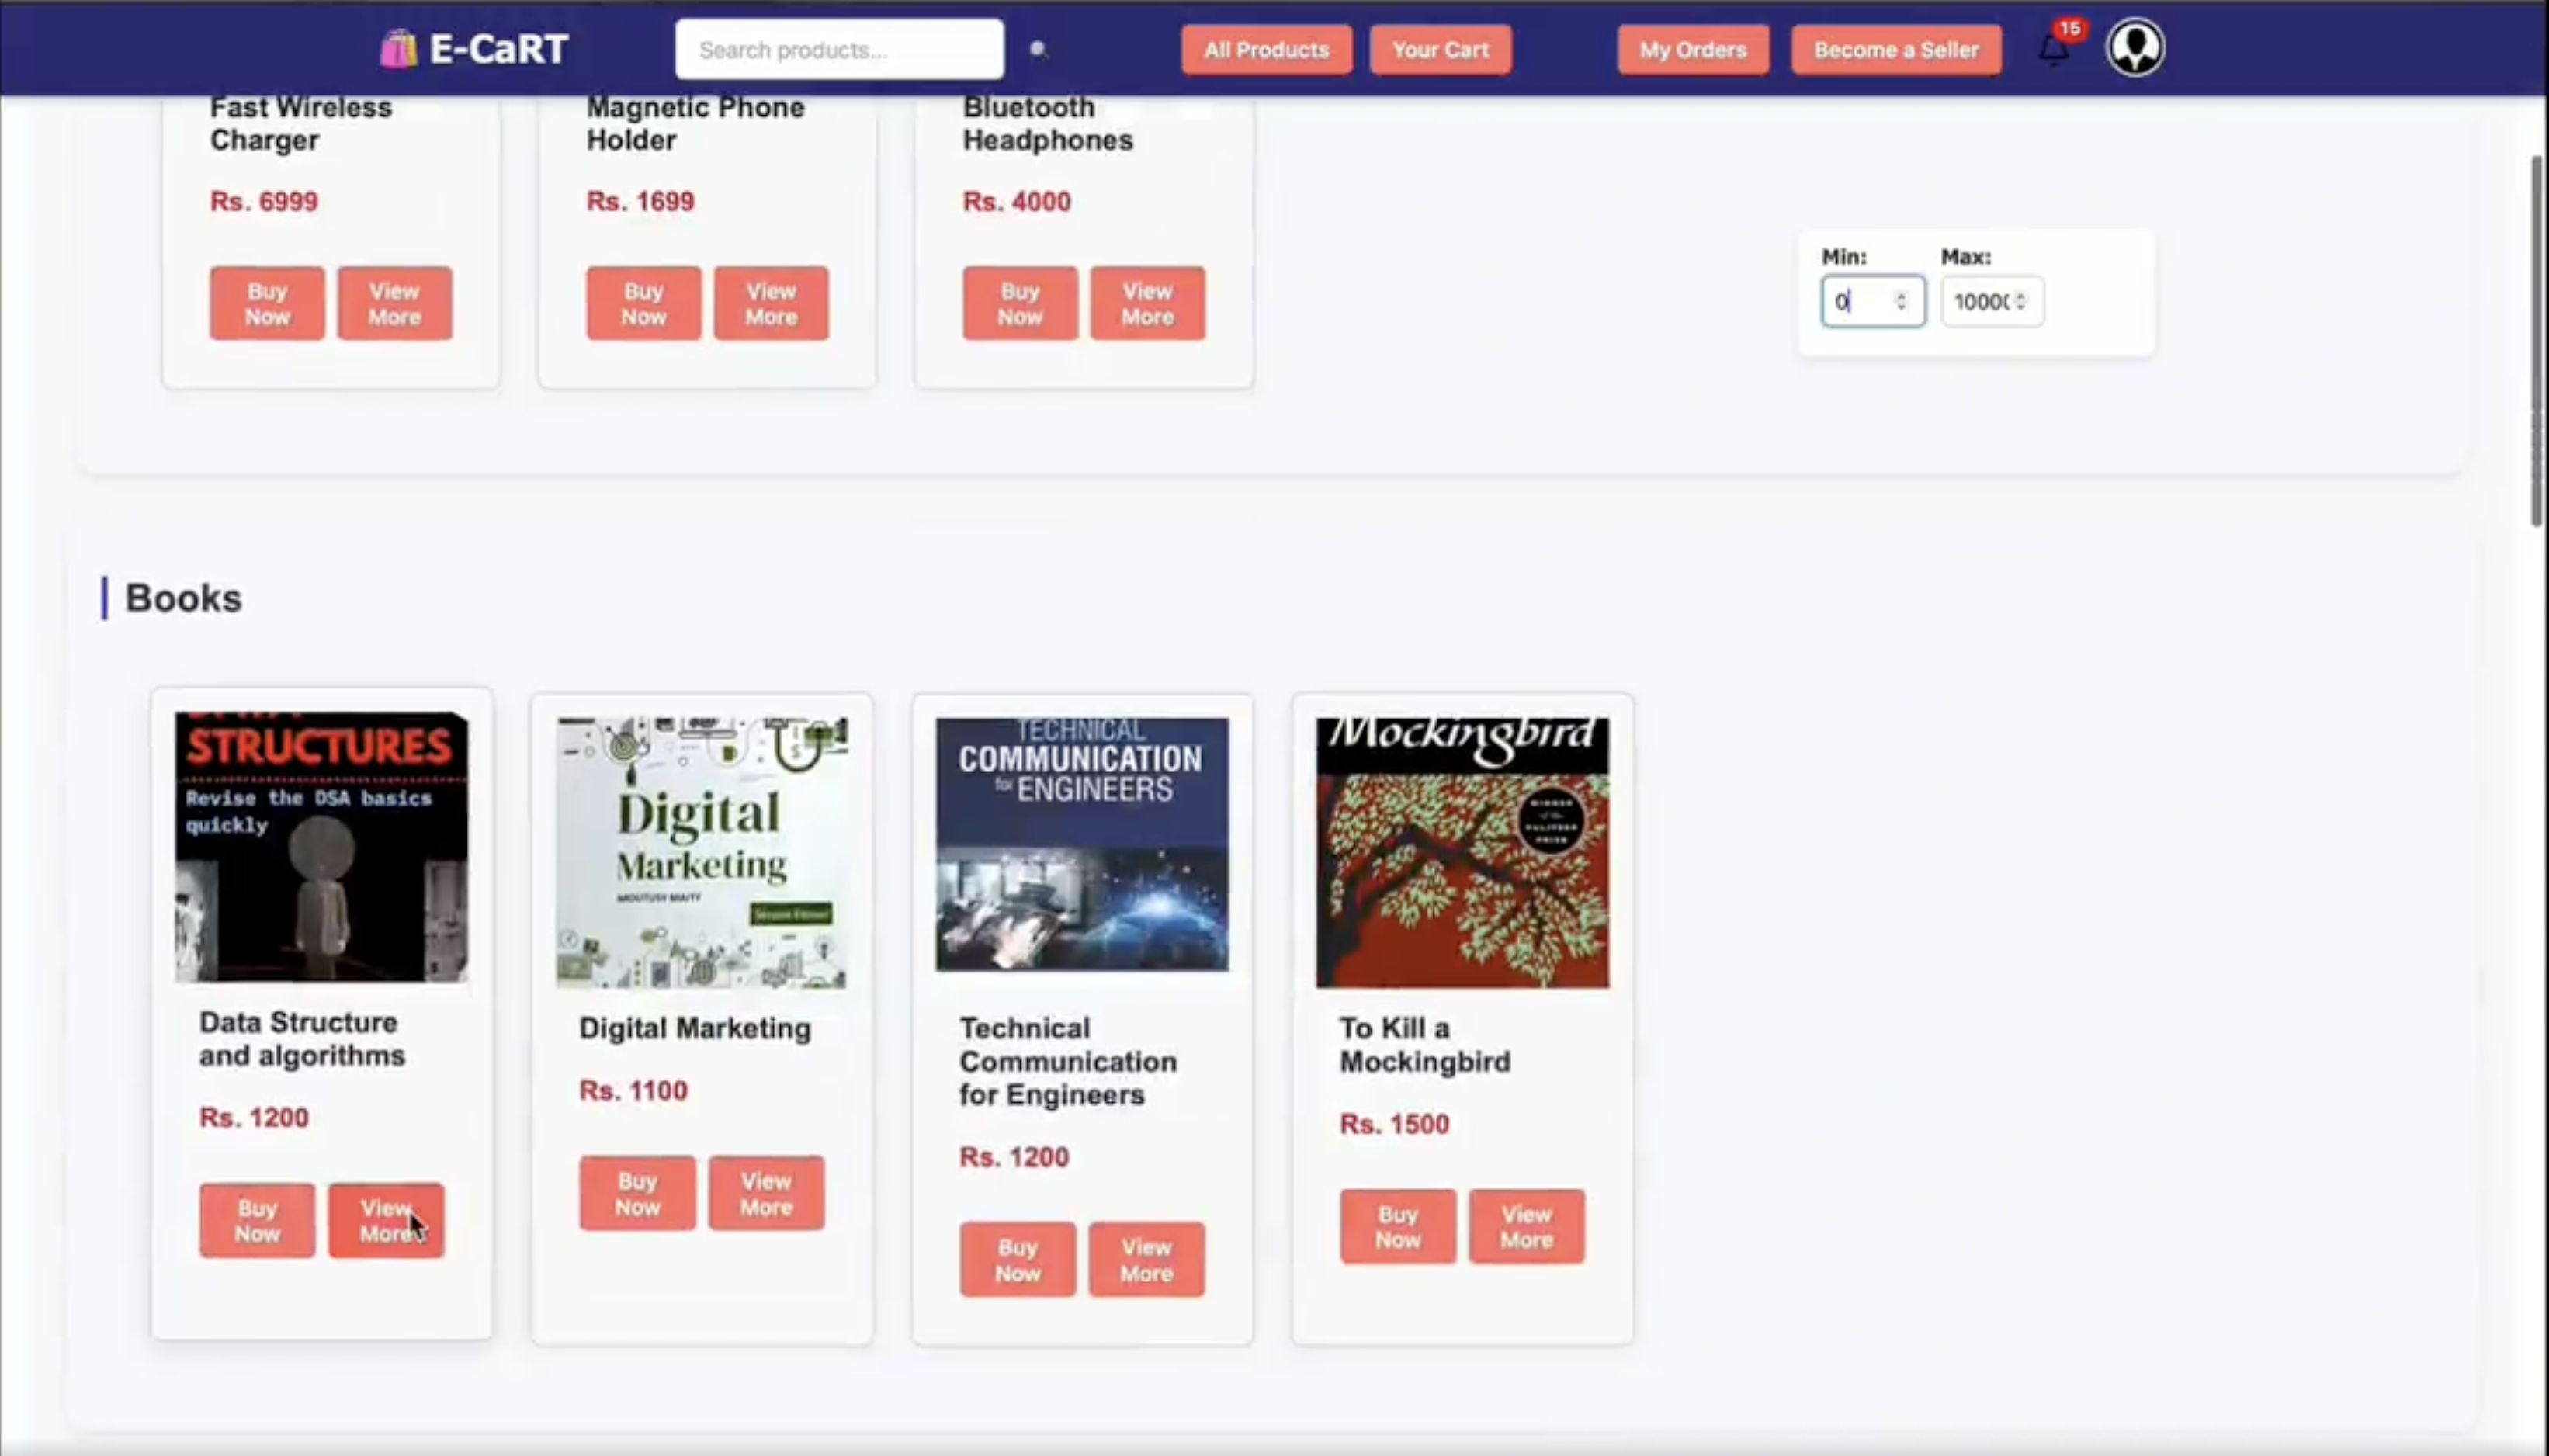Click the page vertical scrollbar
2549x1456 pixels.
[x=2538, y=340]
